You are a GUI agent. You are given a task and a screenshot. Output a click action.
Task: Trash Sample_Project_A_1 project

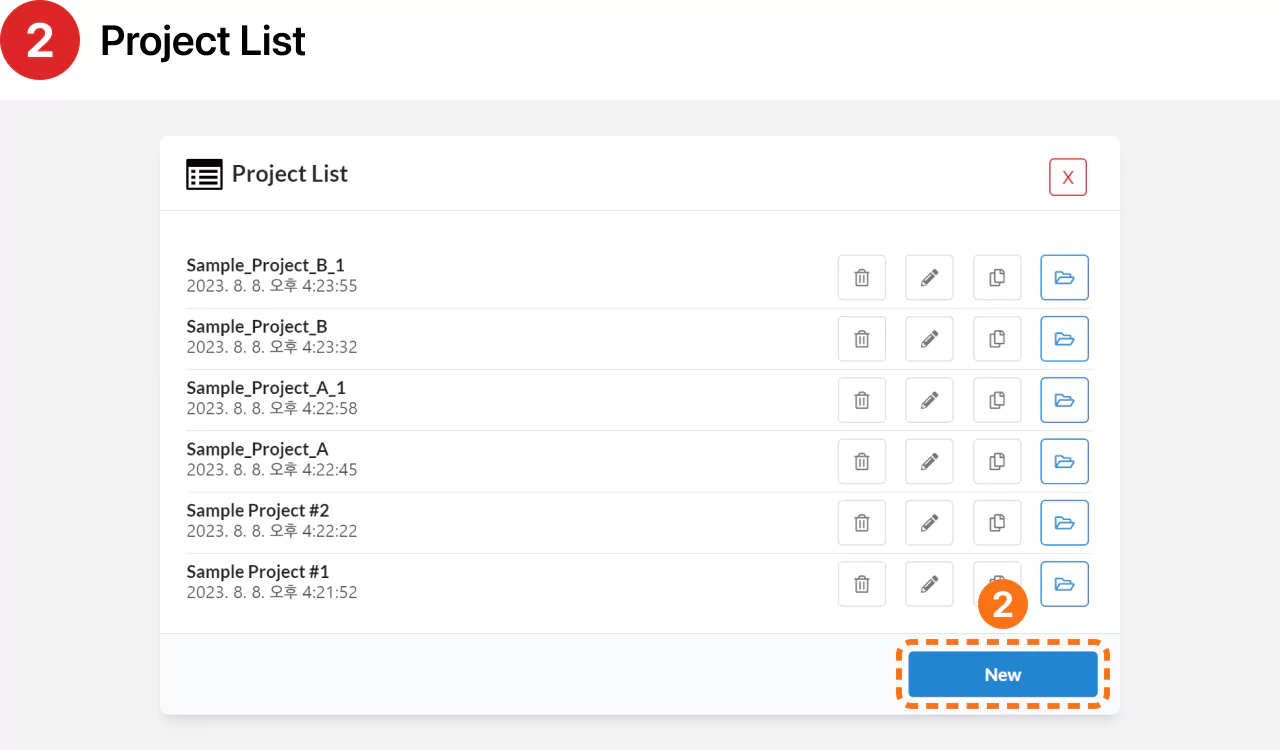click(861, 400)
